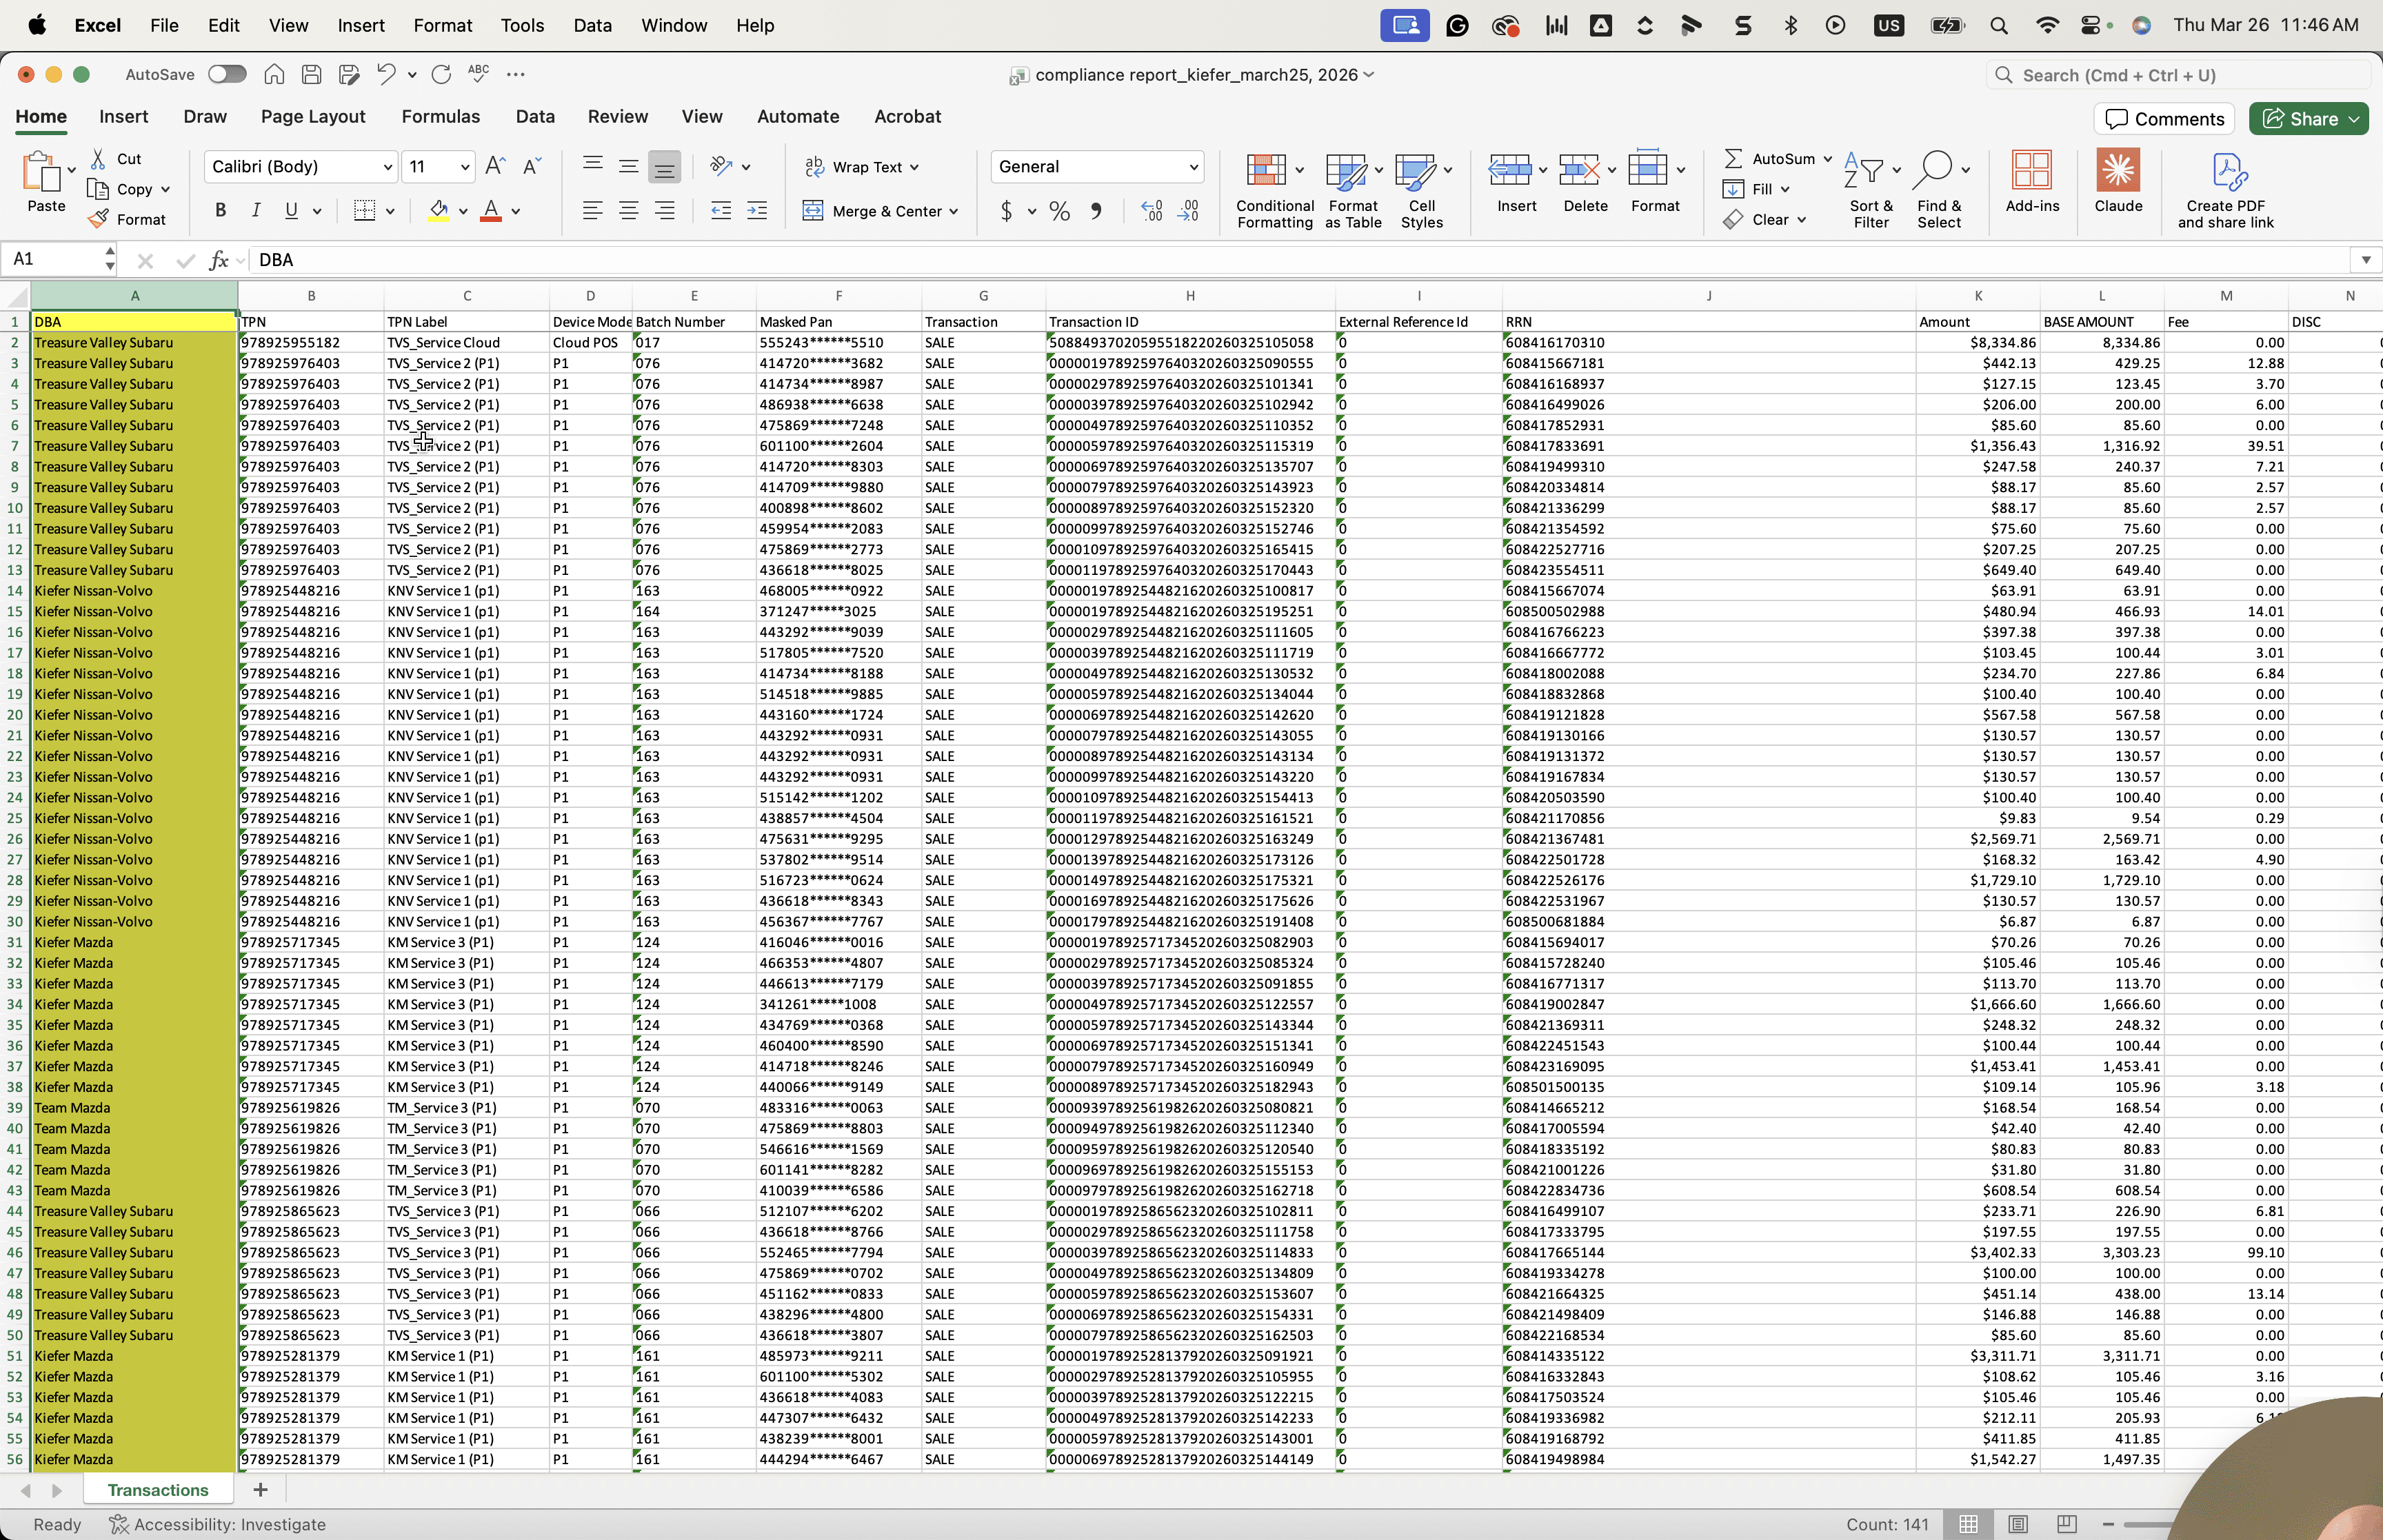Open the font size 11 dropdown
Image resolution: width=2383 pixels, height=1540 pixels.
pos(465,167)
